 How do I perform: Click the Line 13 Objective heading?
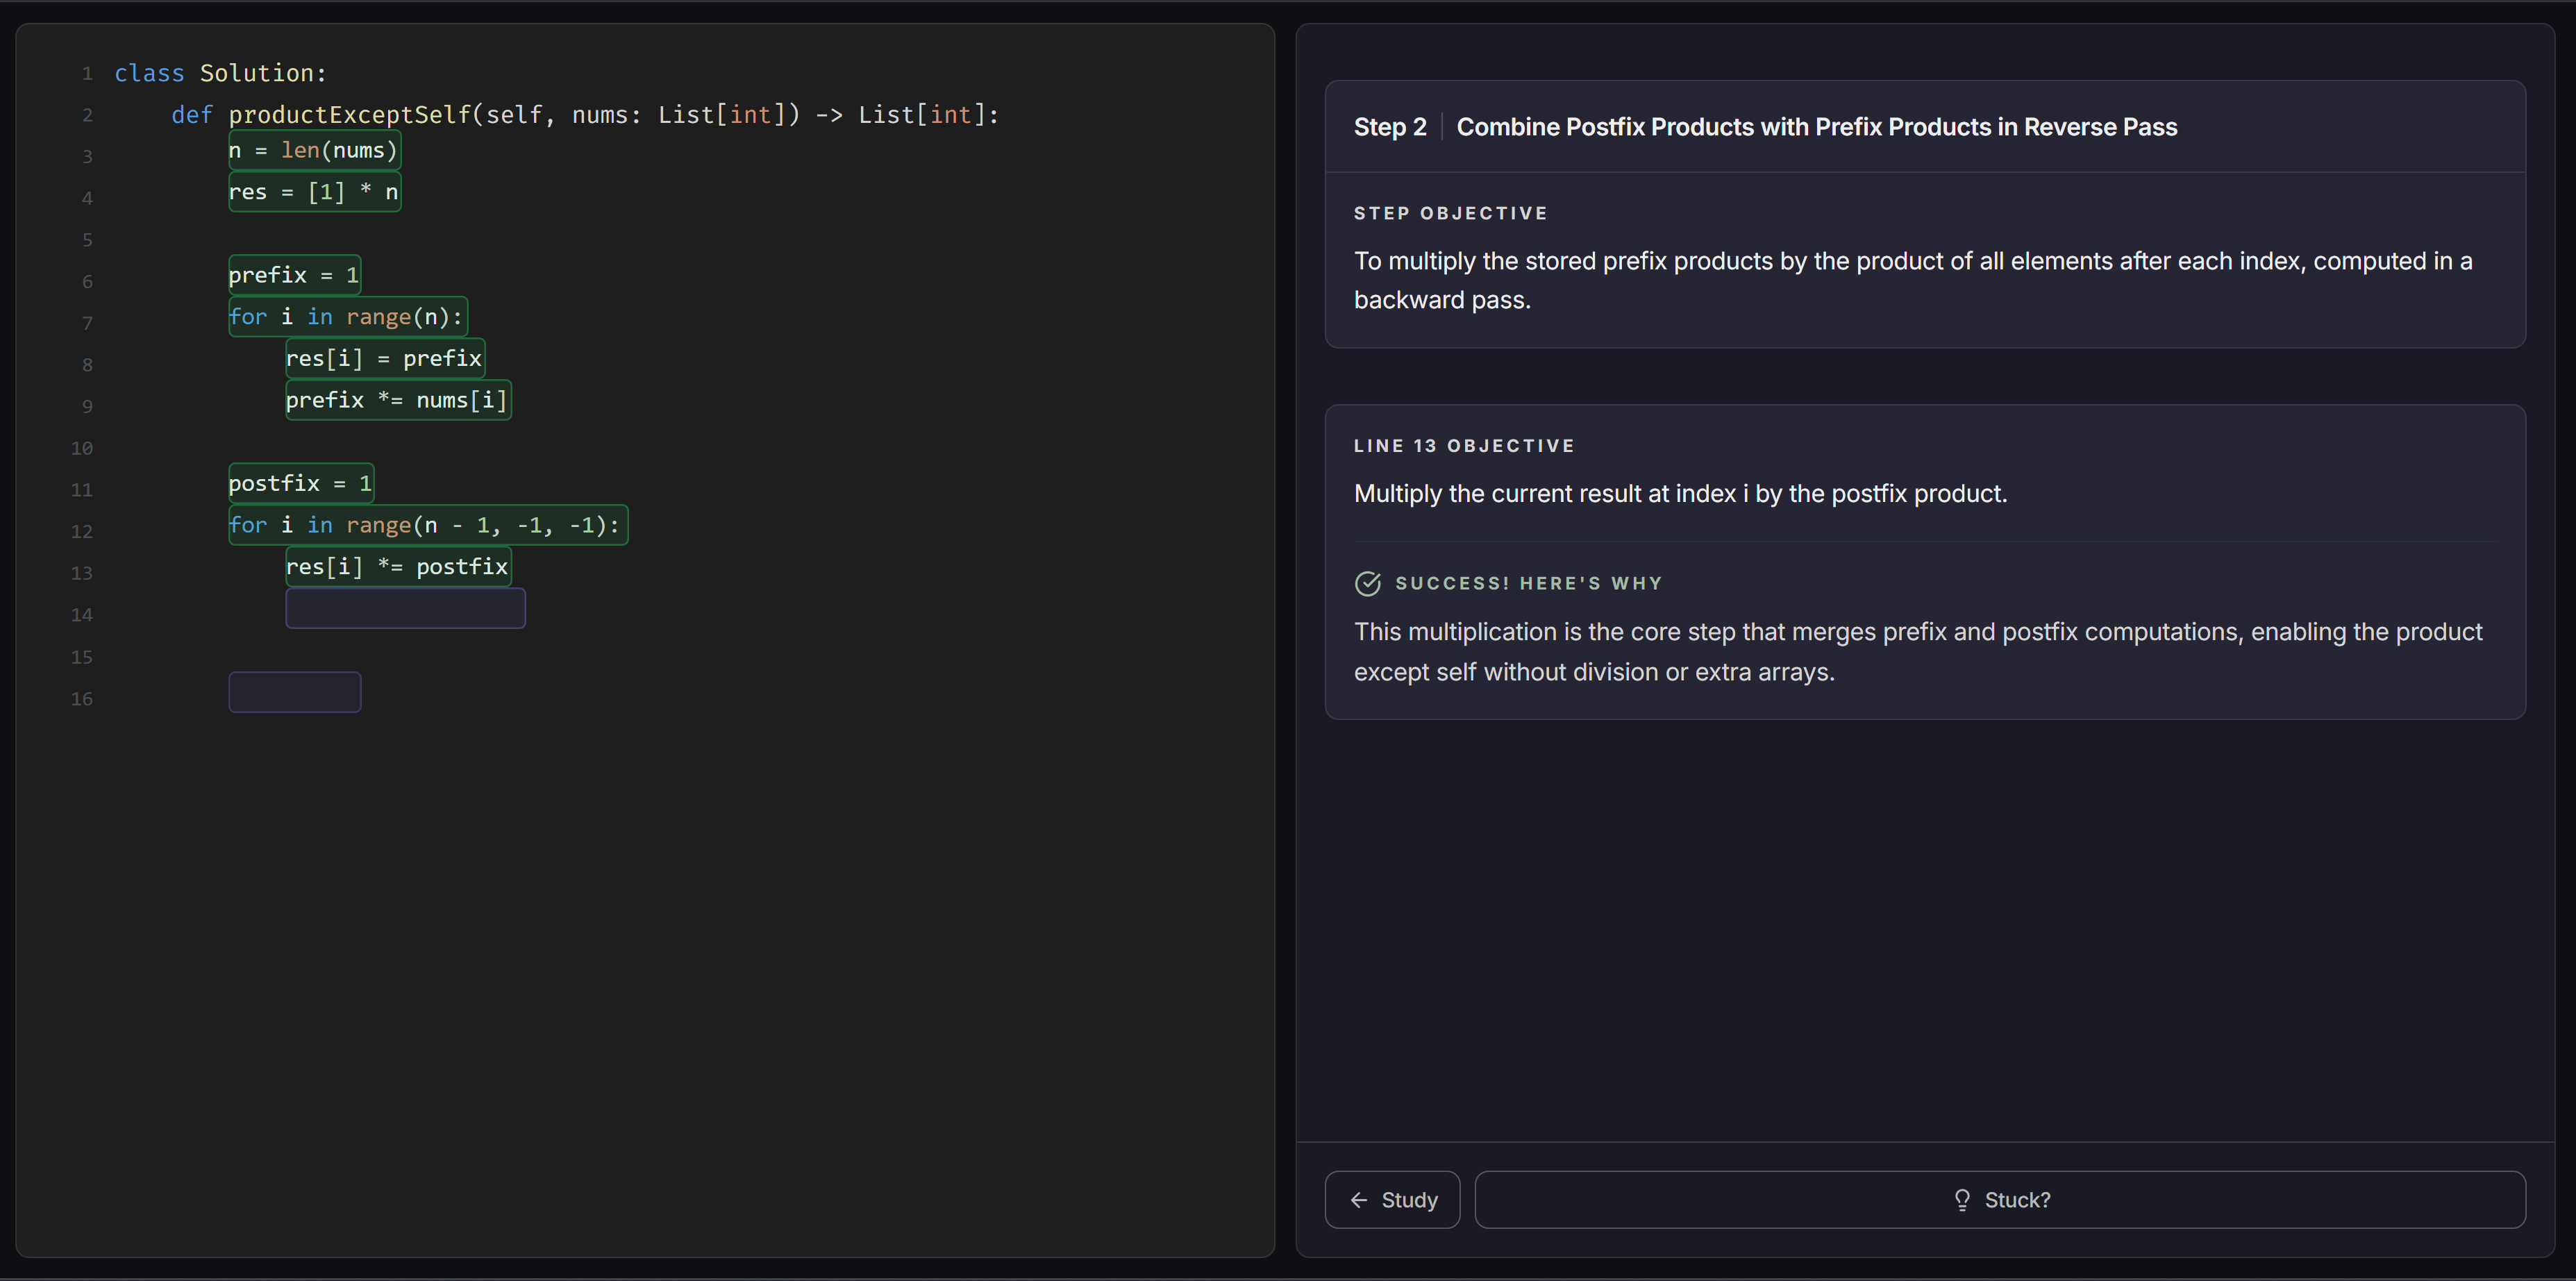[1464, 446]
